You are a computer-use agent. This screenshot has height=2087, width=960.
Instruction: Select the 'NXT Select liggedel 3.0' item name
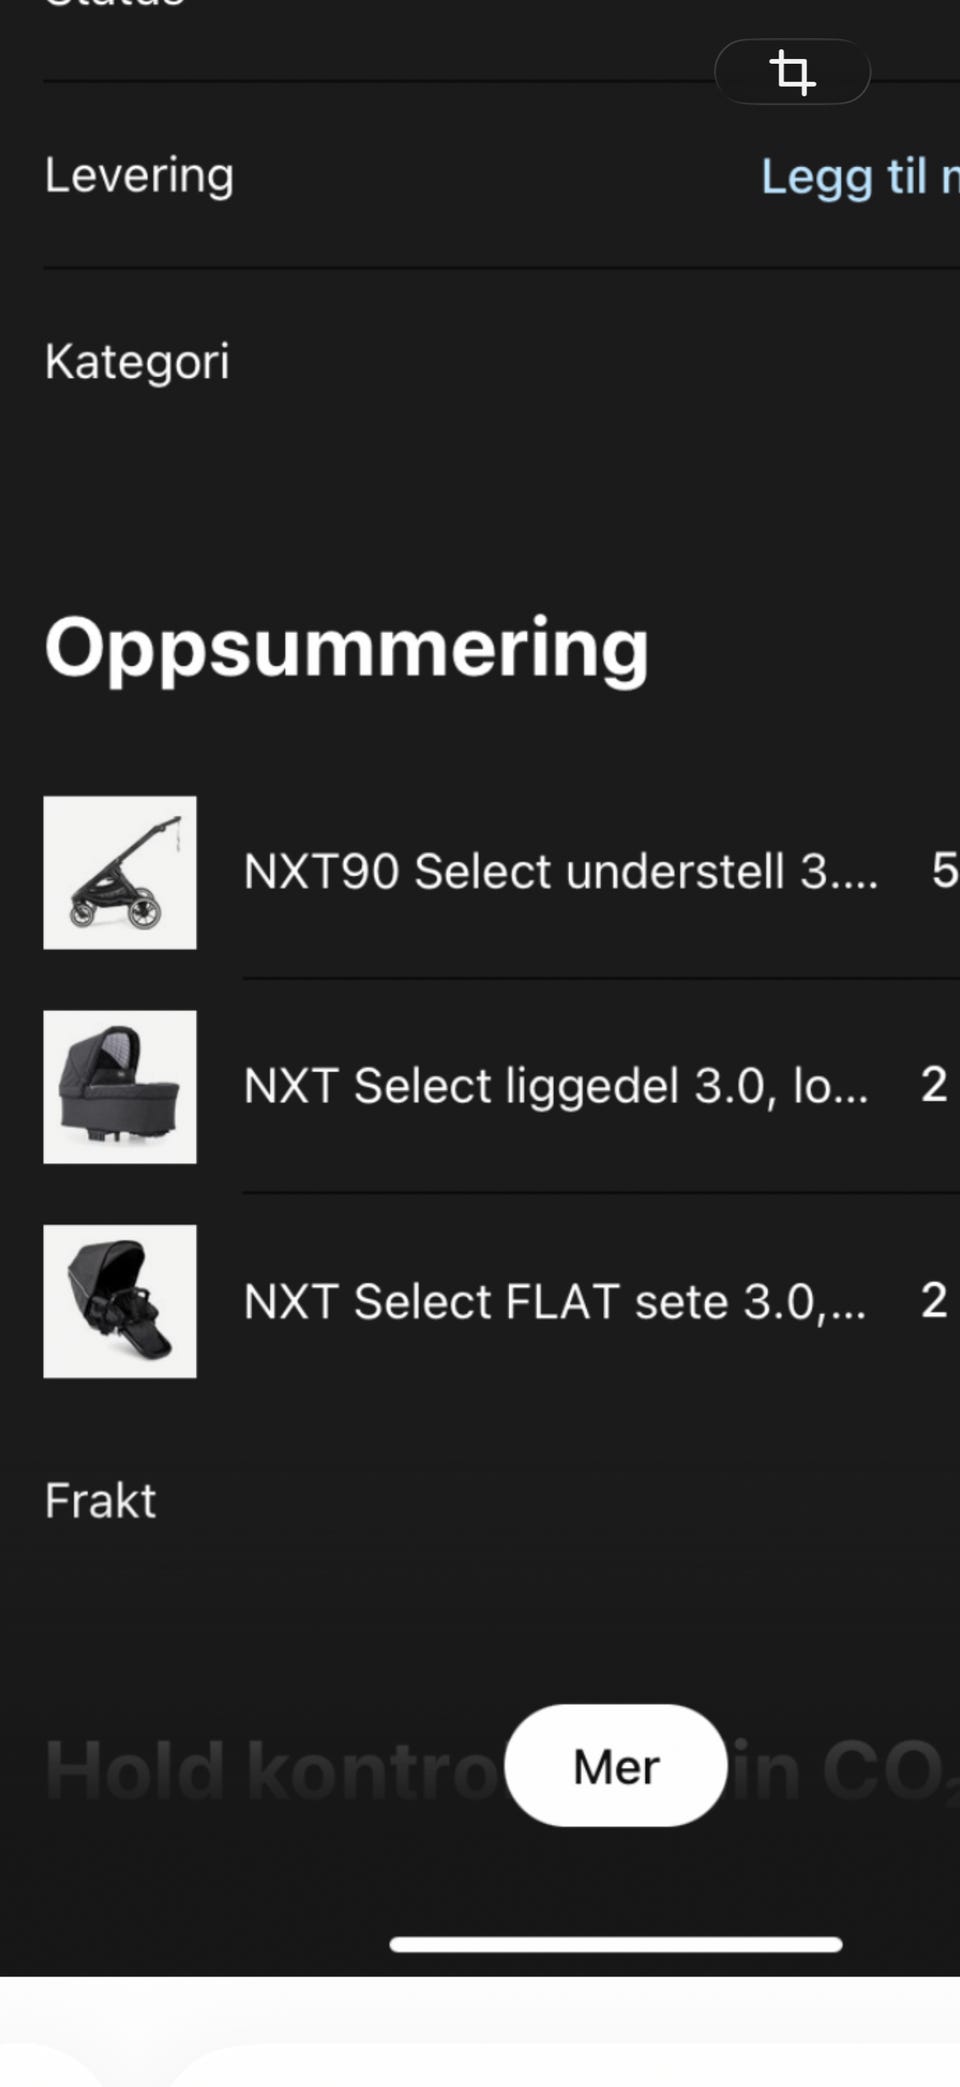tap(556, 1086)
